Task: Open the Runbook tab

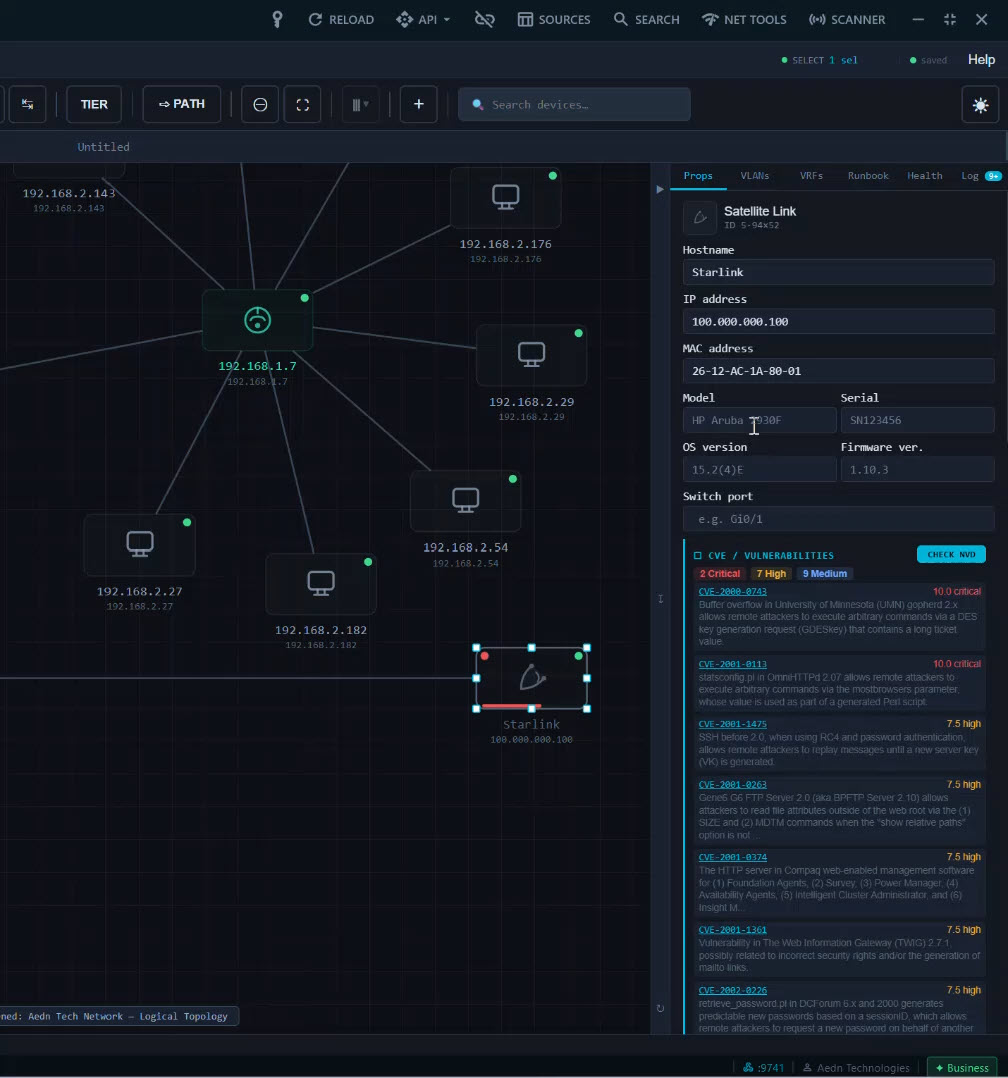Action: click(868, 176)
